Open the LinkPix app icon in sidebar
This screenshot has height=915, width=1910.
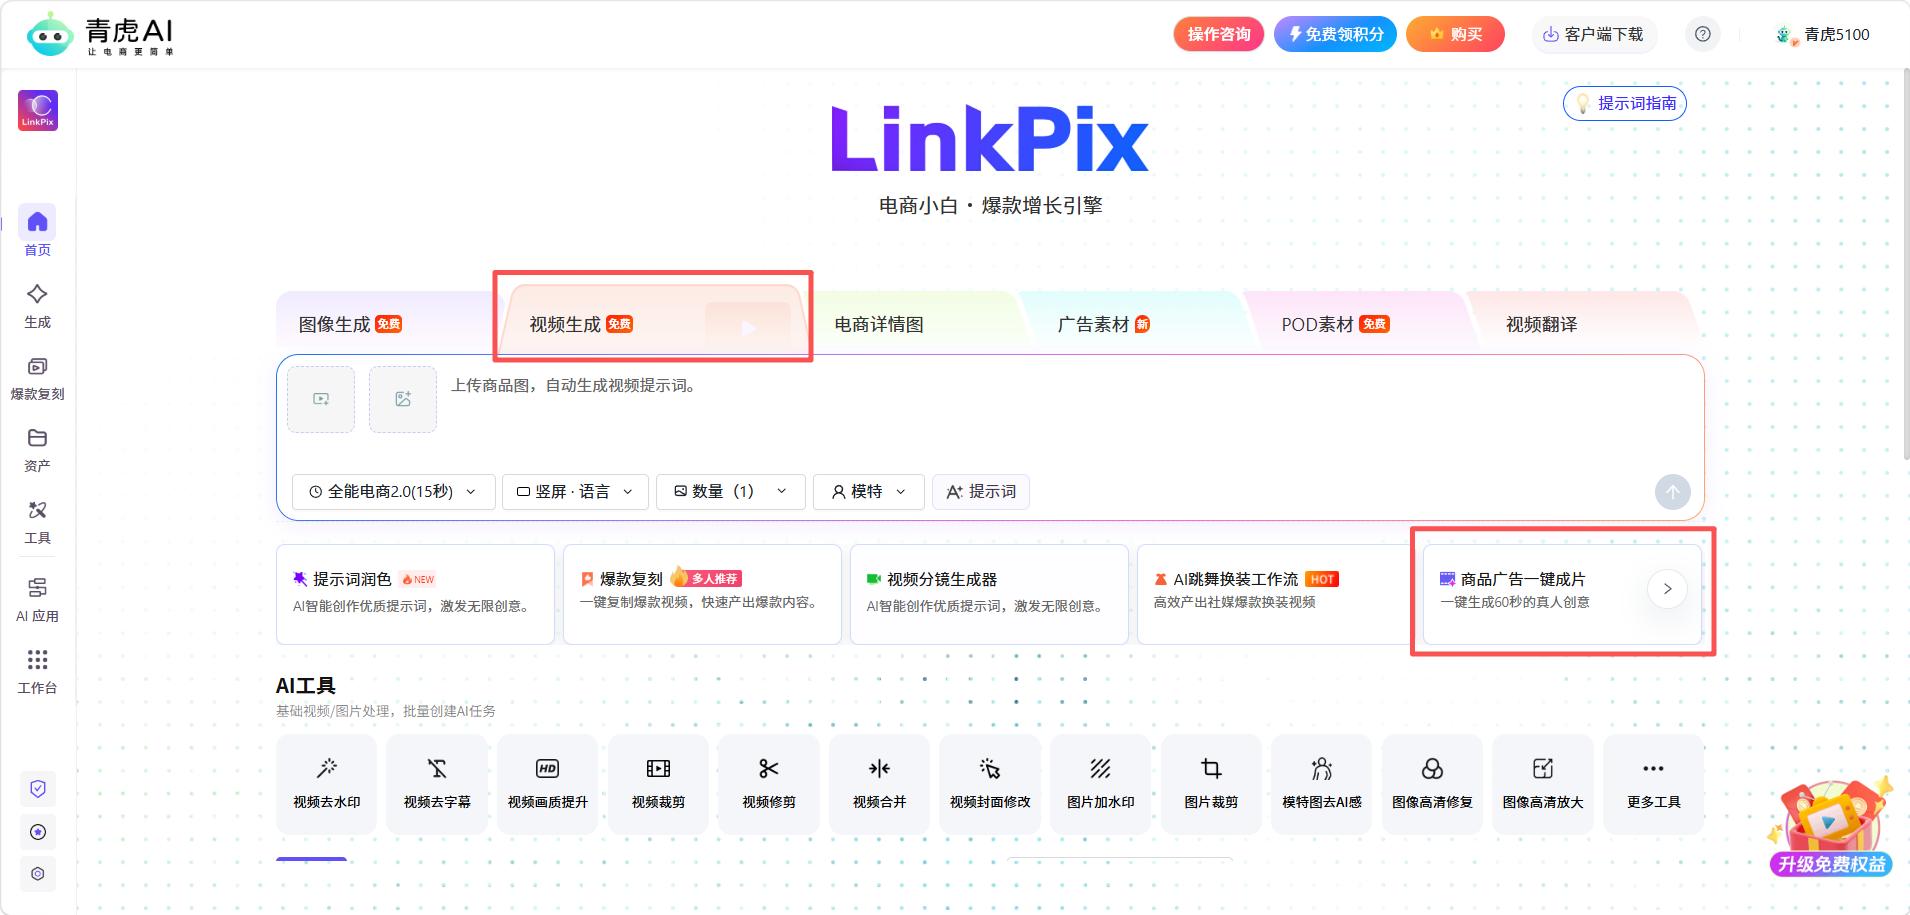tap(38, 110)
